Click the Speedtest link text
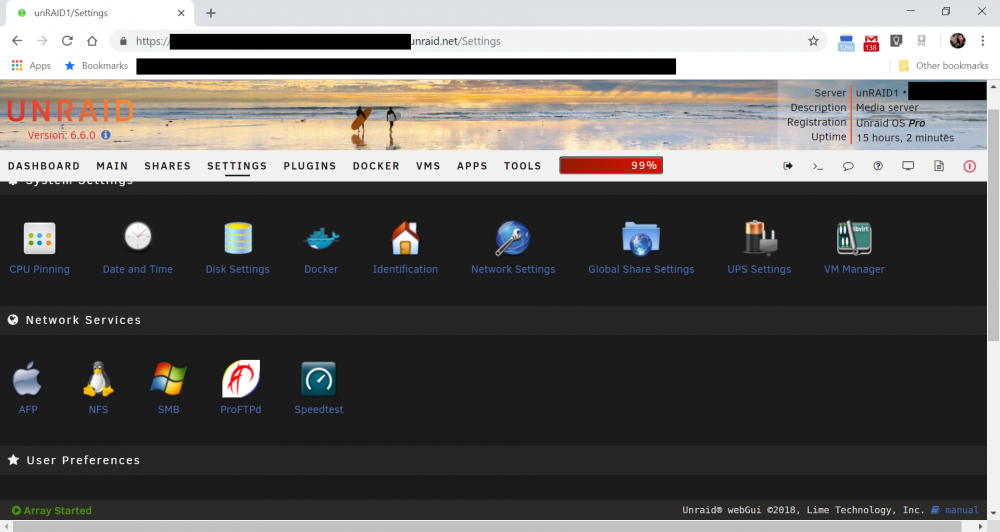Image resolution: width=1000 pixels, height=532 pixels. coord(318,410)
